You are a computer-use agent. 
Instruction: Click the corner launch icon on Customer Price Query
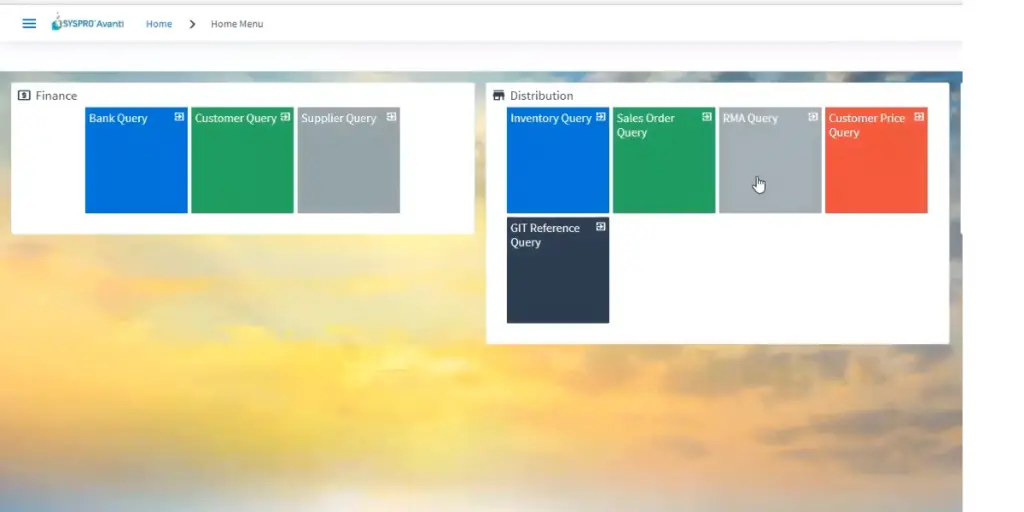[x=919, y=117]
